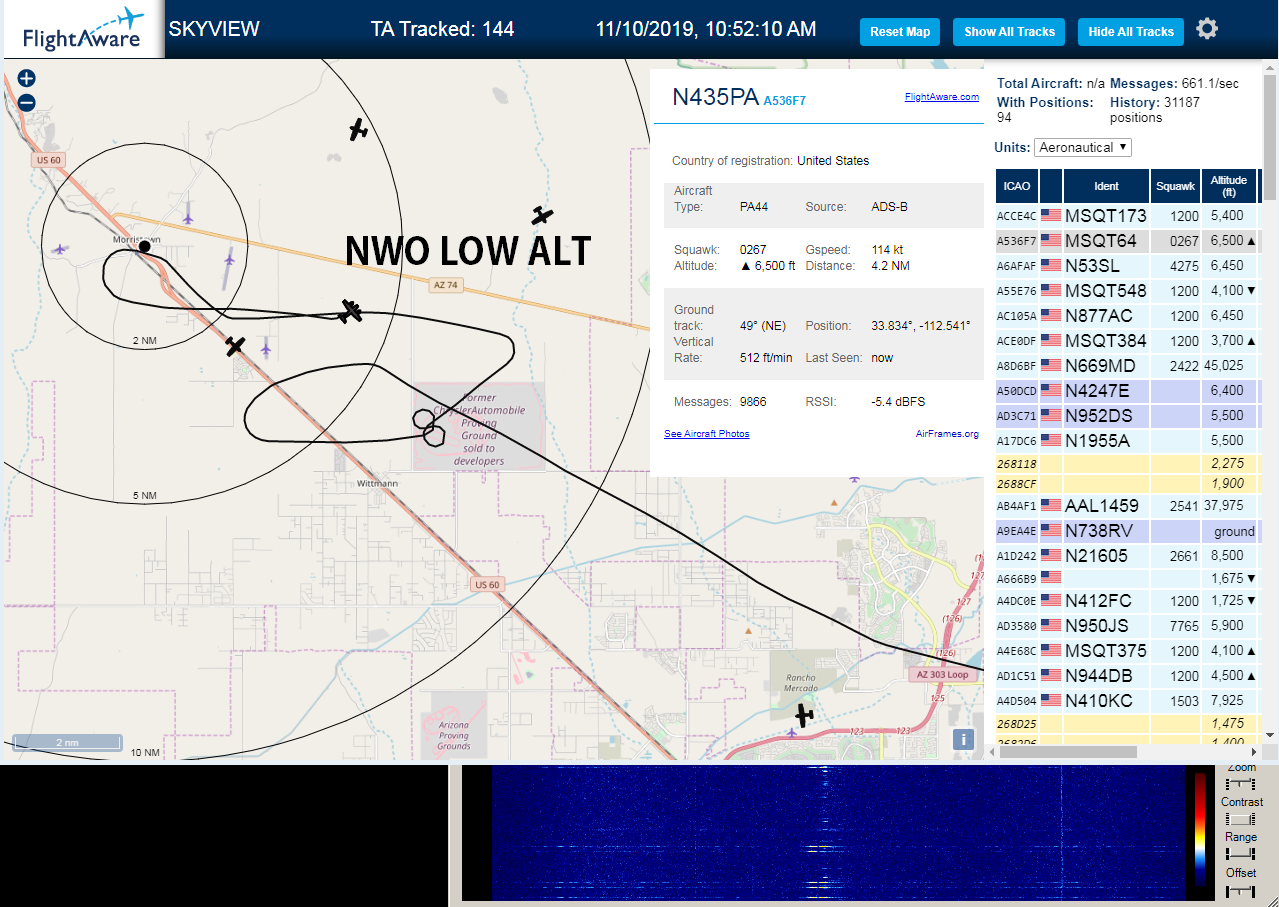Select the N944DB row

(x=1128, y=675)
